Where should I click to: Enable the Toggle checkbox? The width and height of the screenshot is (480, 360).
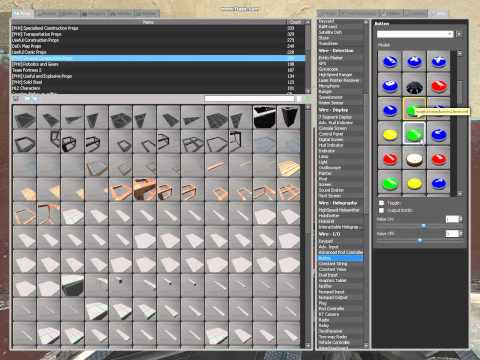point(381,203)
